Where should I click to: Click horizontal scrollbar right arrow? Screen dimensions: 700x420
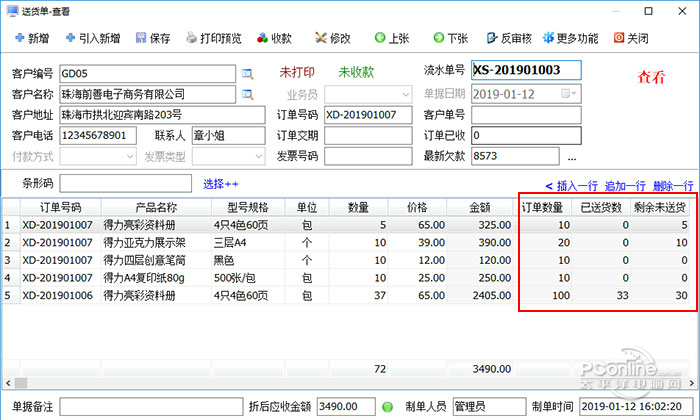692,383
